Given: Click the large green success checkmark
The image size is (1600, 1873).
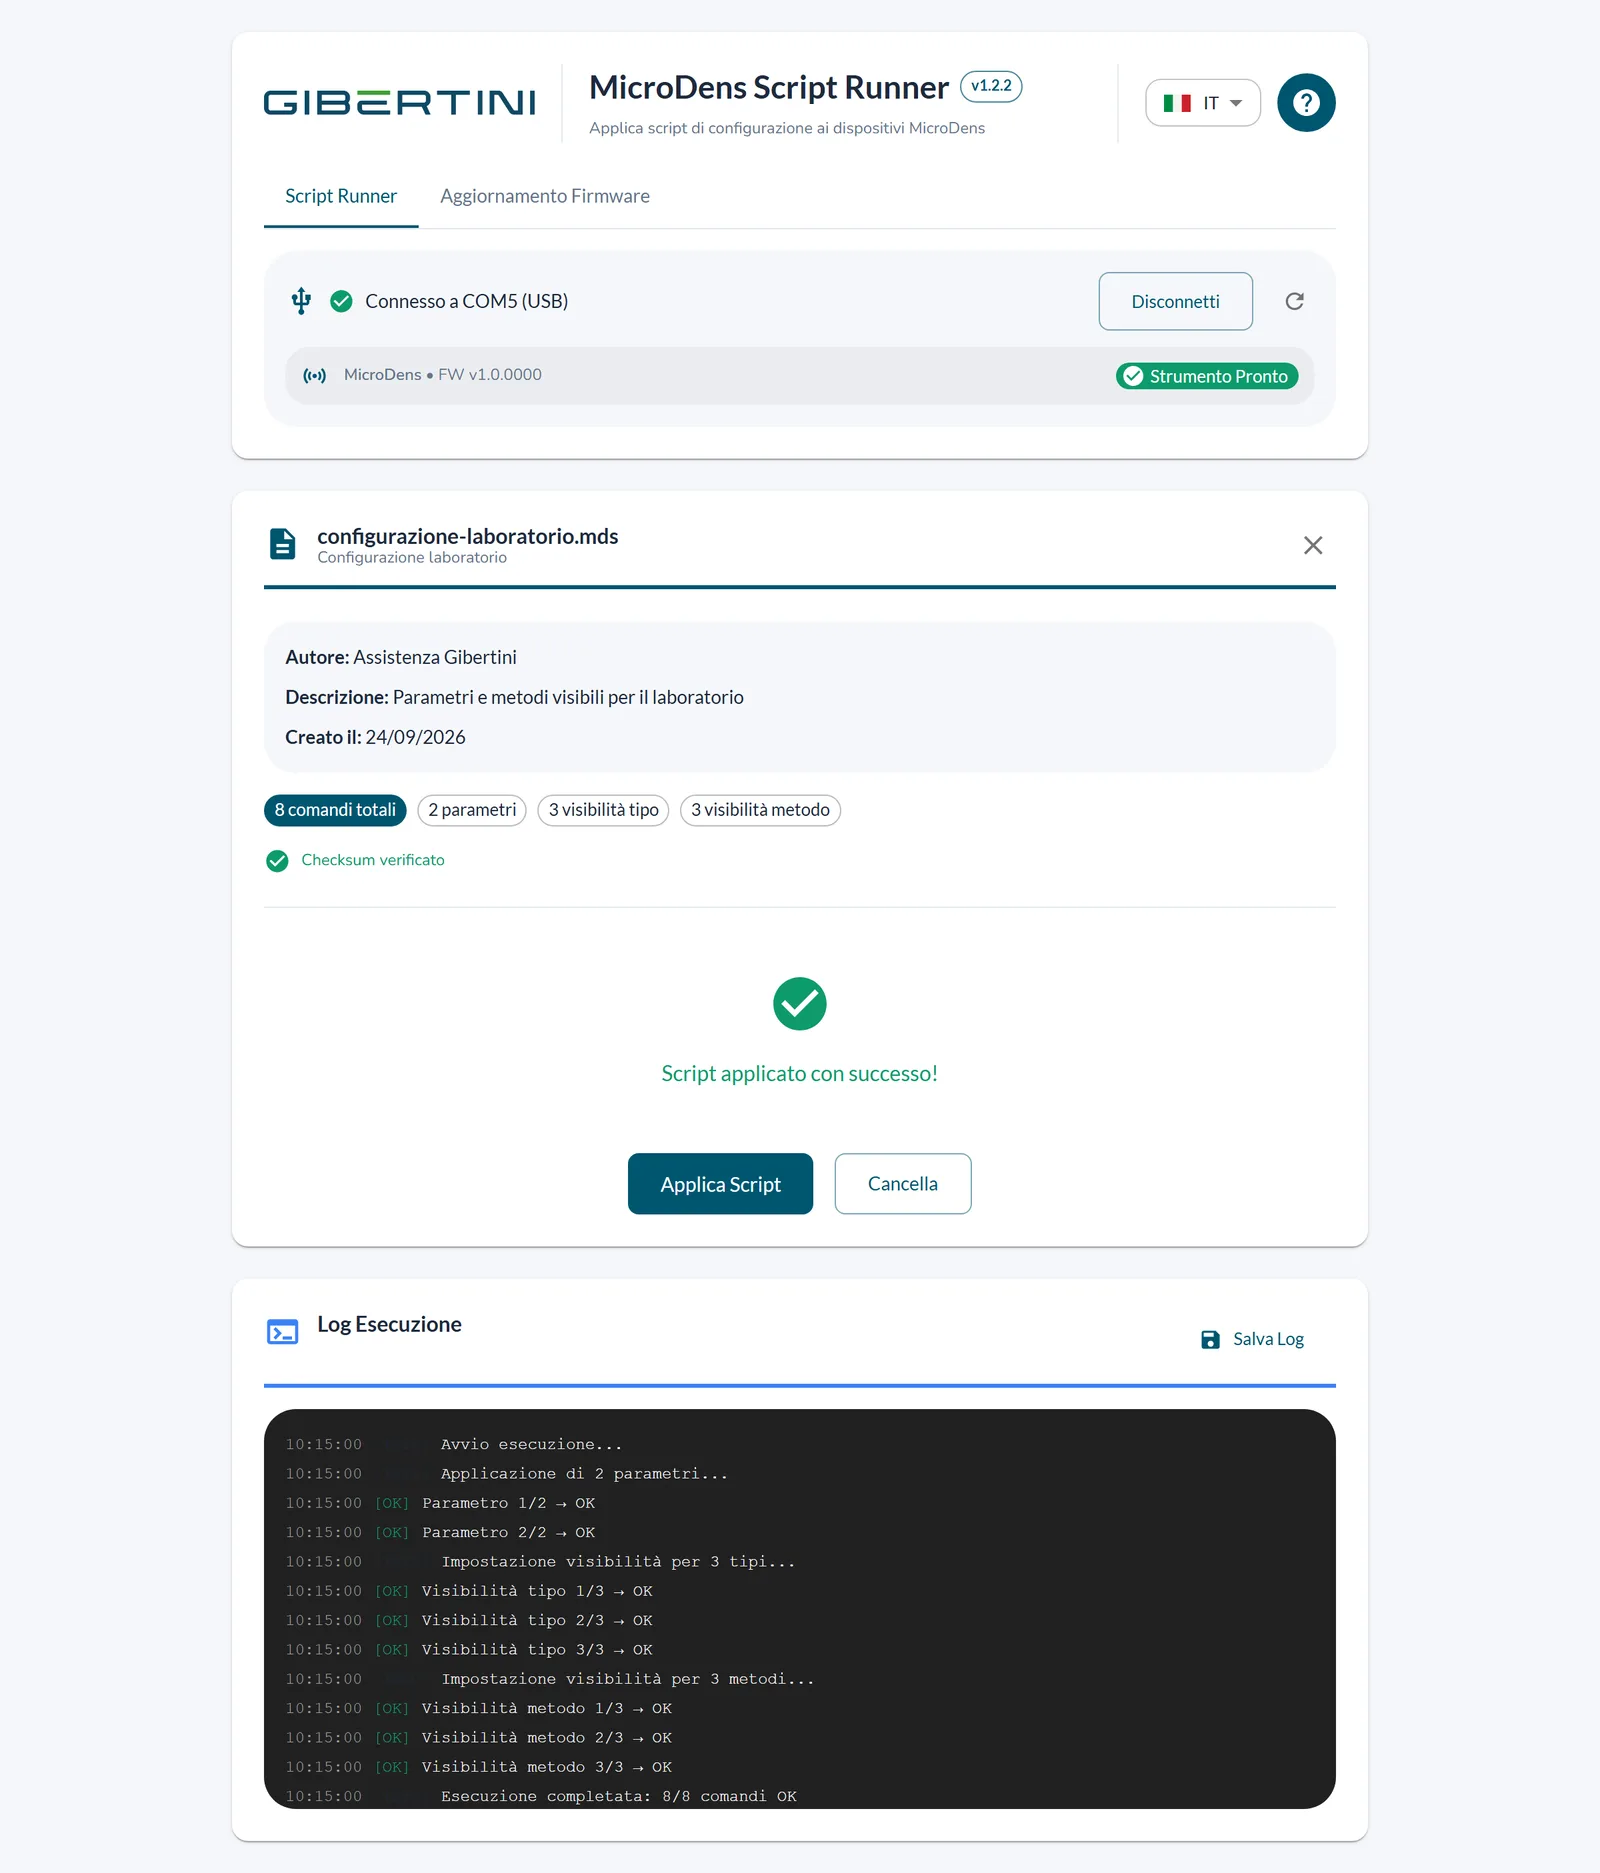Looking at the screenshot, I should click(800, 1003).
